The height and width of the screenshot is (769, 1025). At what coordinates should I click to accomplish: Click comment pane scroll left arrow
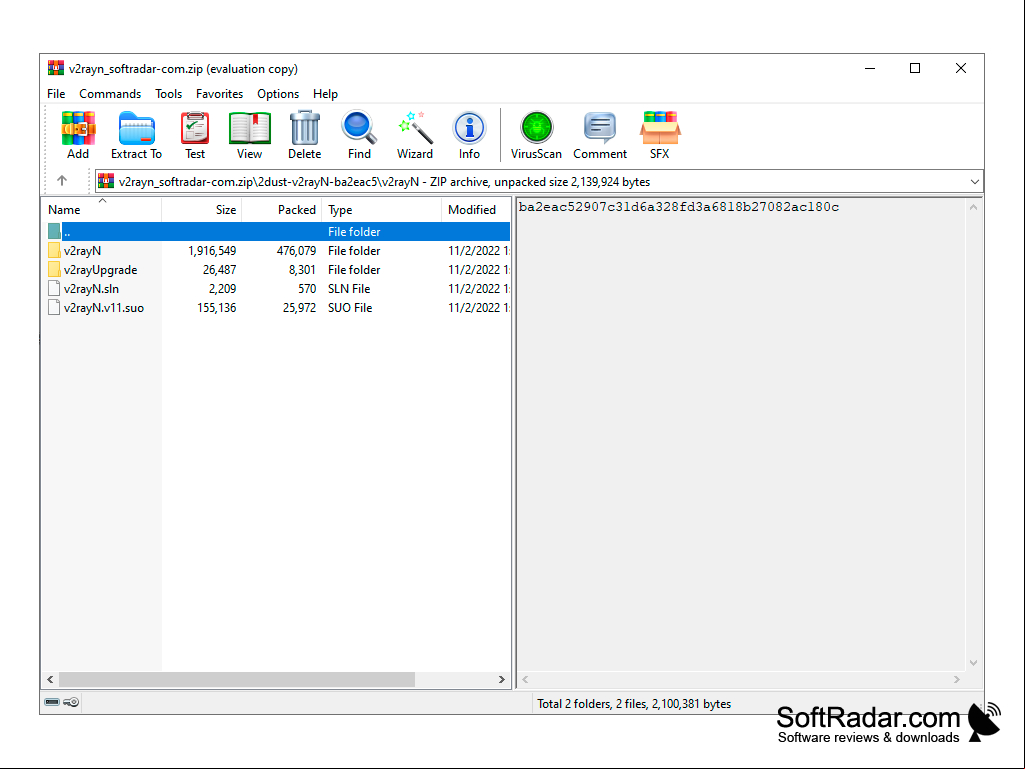coord(525,679)
